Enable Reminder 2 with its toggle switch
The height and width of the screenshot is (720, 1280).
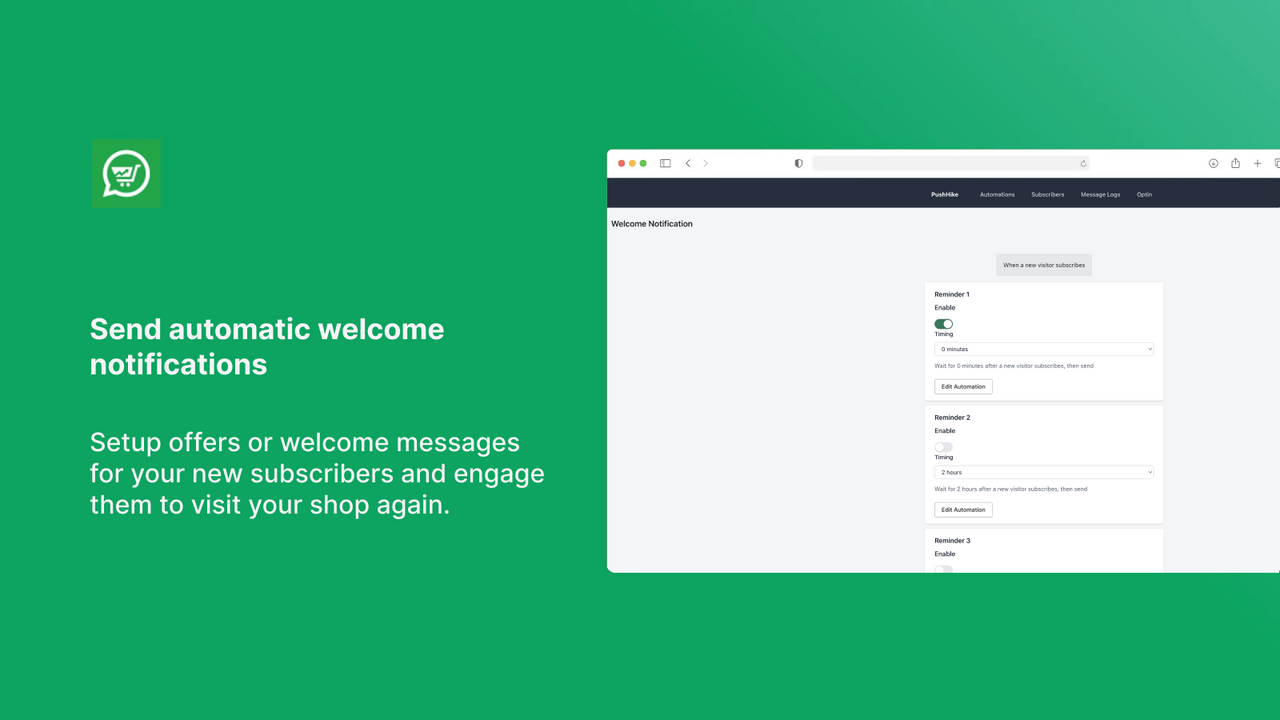(943, 447)
